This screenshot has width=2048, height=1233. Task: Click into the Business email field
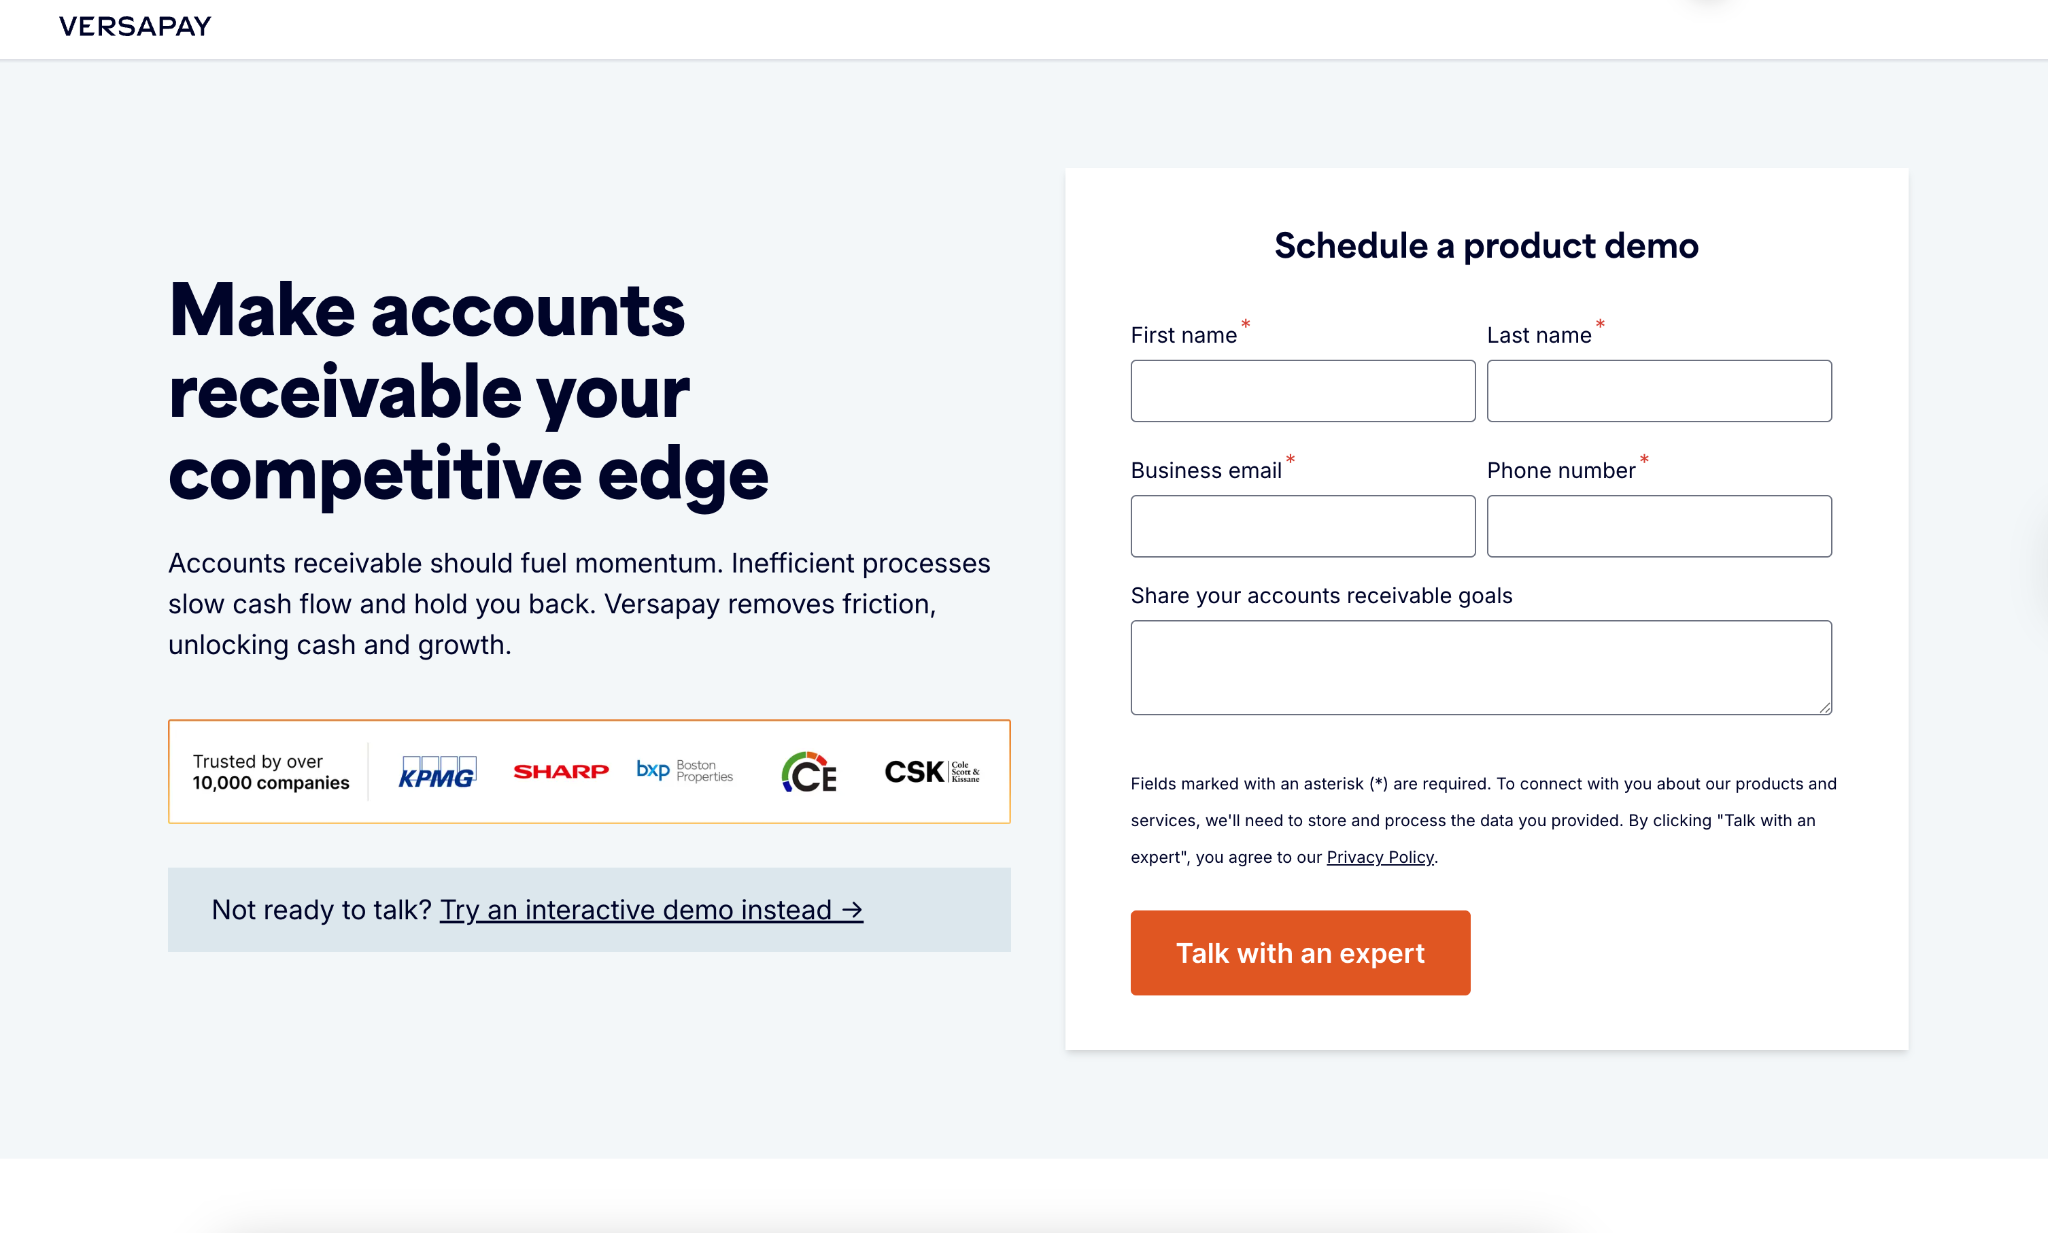tap(1302, 526)
